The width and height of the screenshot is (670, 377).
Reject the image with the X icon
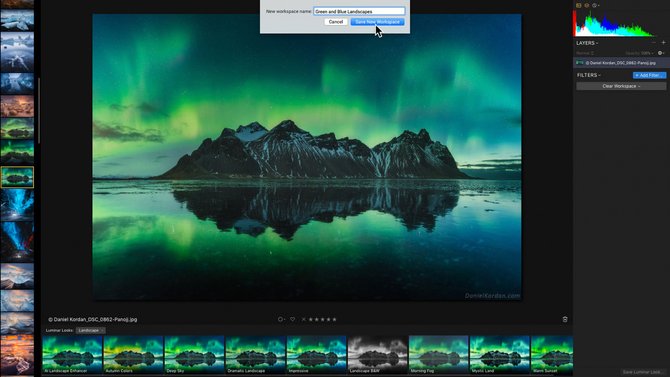tap(303, 319)
